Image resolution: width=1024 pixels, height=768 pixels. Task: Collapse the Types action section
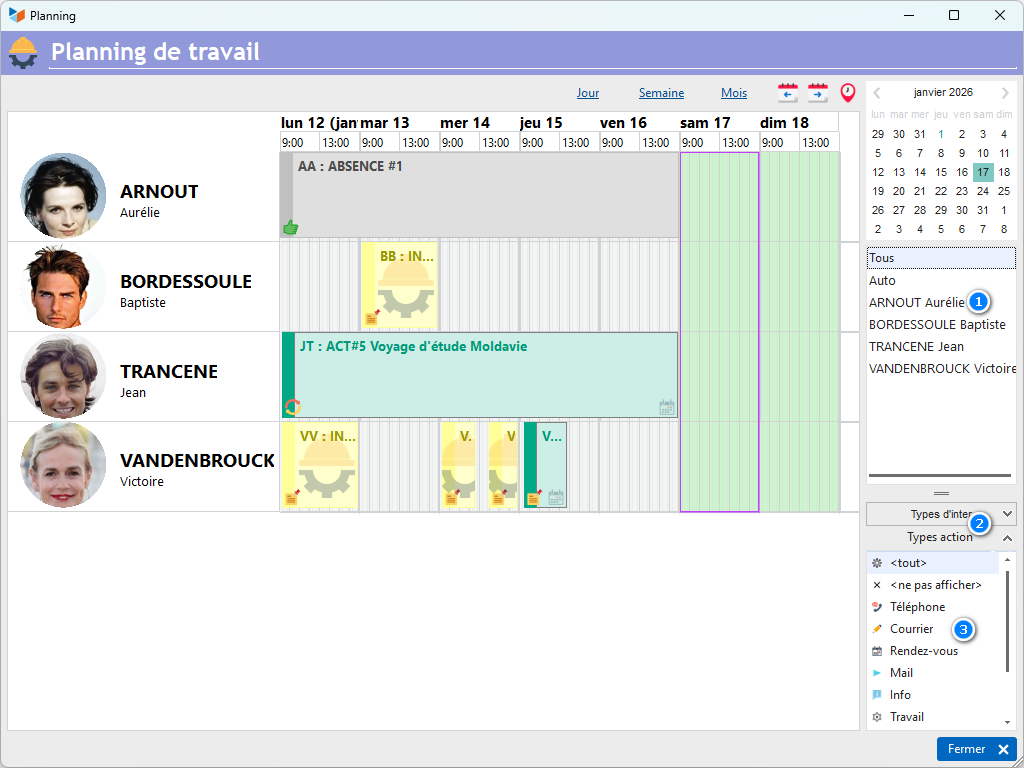tap(1006, 538)
